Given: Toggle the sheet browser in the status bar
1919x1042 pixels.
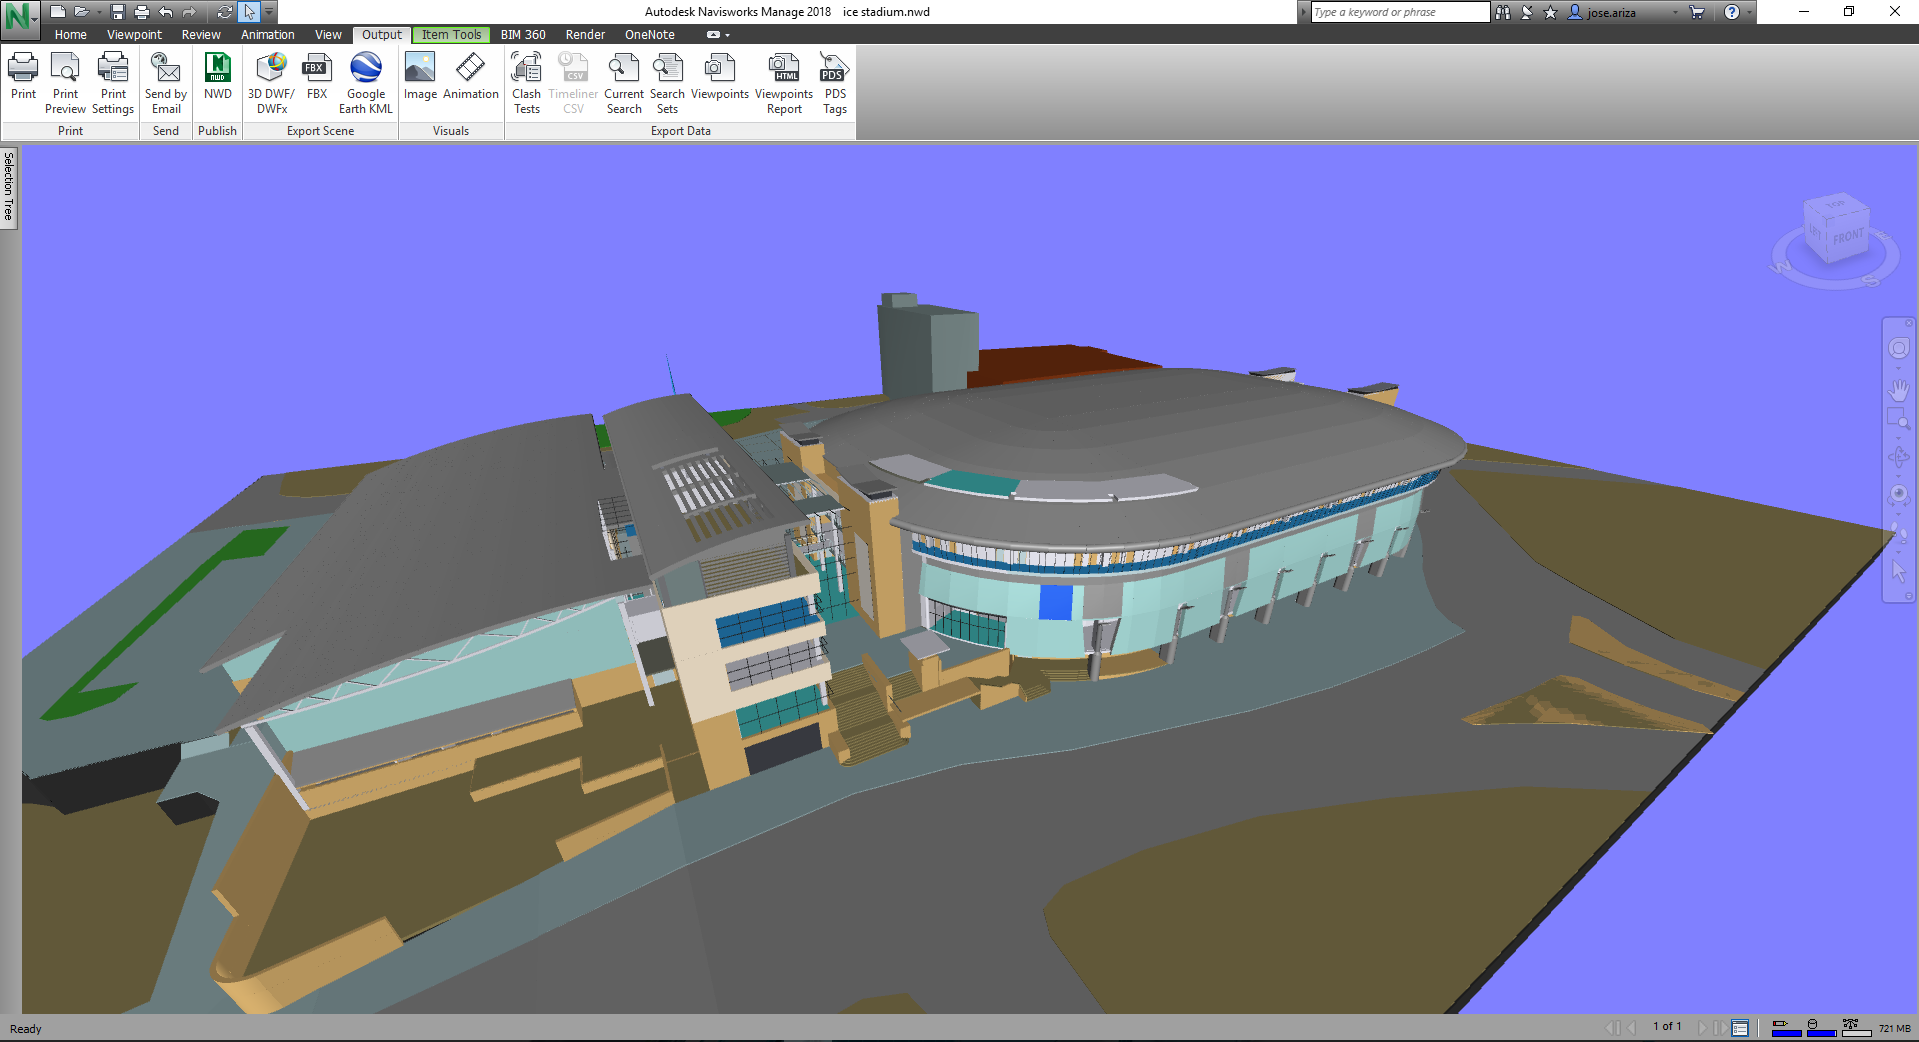Looking at the screenshot, I should pyautogui.click(x=1740, y=1028).
